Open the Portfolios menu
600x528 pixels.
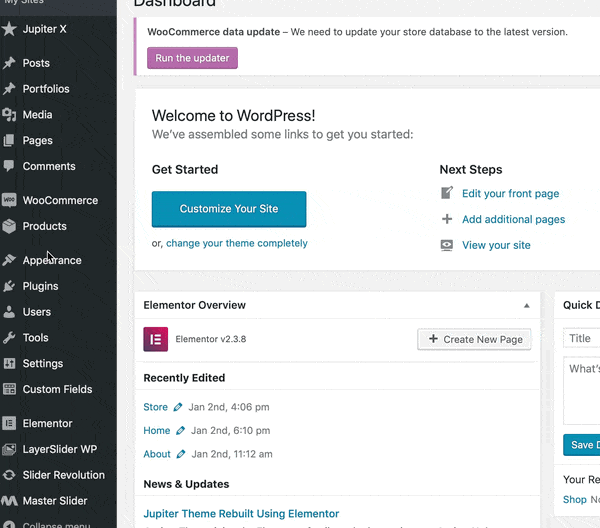[46, 89]
